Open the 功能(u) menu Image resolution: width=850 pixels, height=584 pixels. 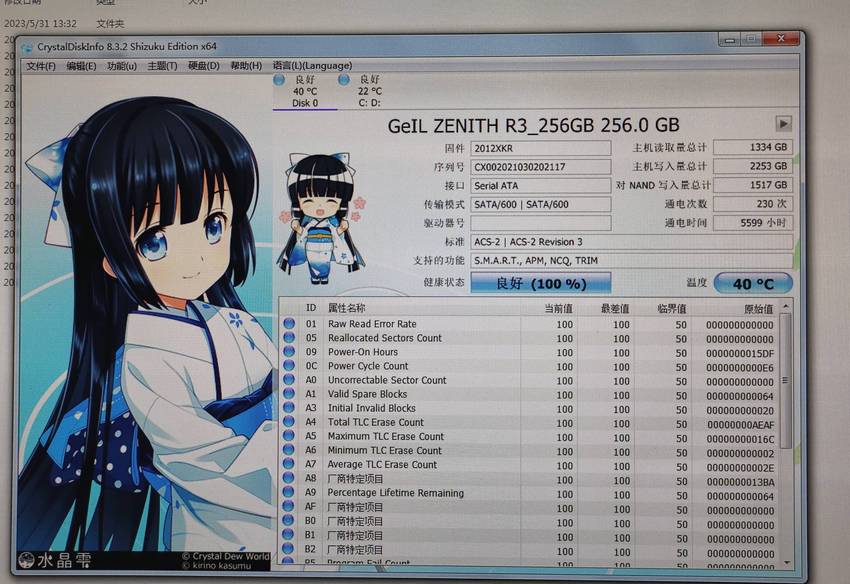122,66
